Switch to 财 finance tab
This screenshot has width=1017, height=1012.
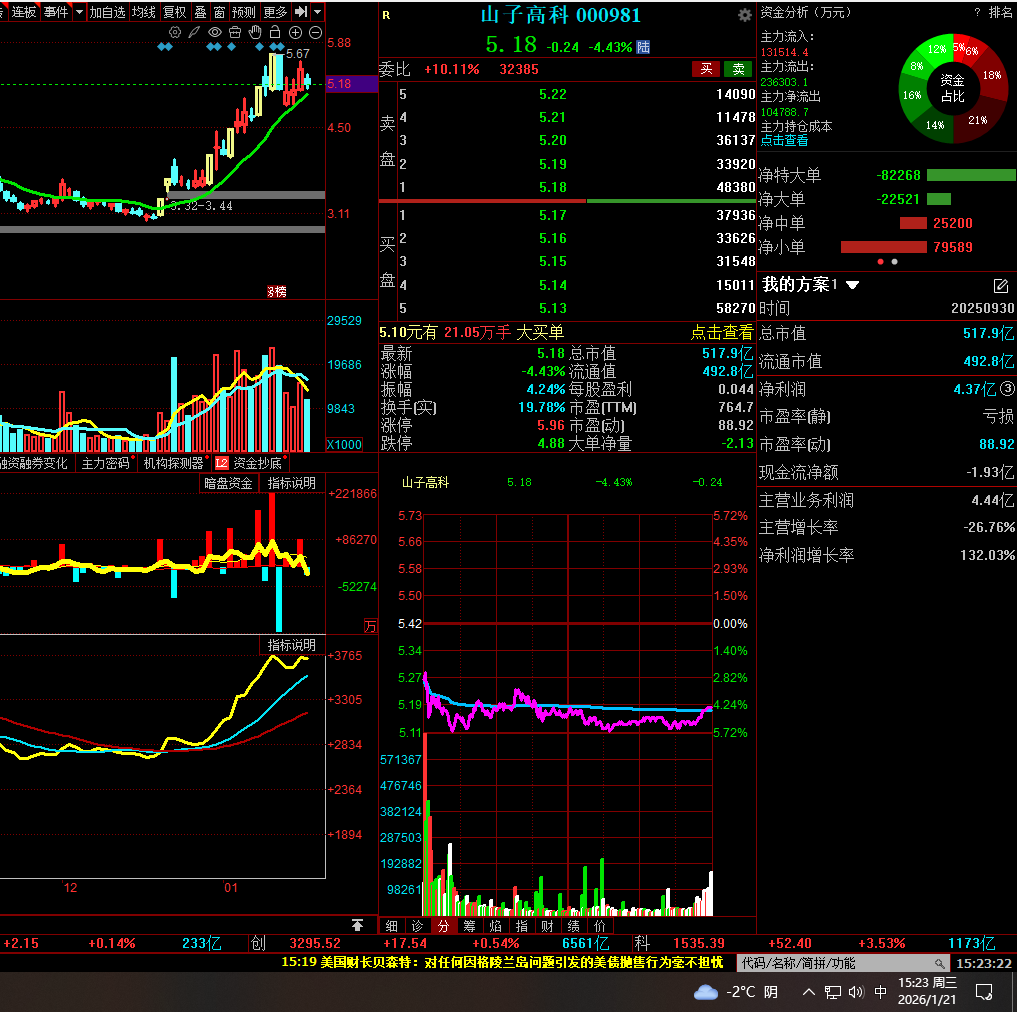[547, 926]
